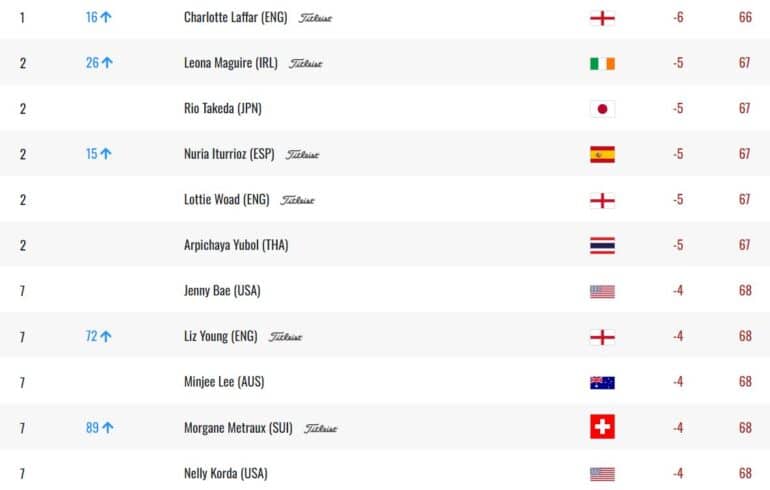Click Rio Takeda (JPN) name
770x490 pixels.
tap(223, 109)
